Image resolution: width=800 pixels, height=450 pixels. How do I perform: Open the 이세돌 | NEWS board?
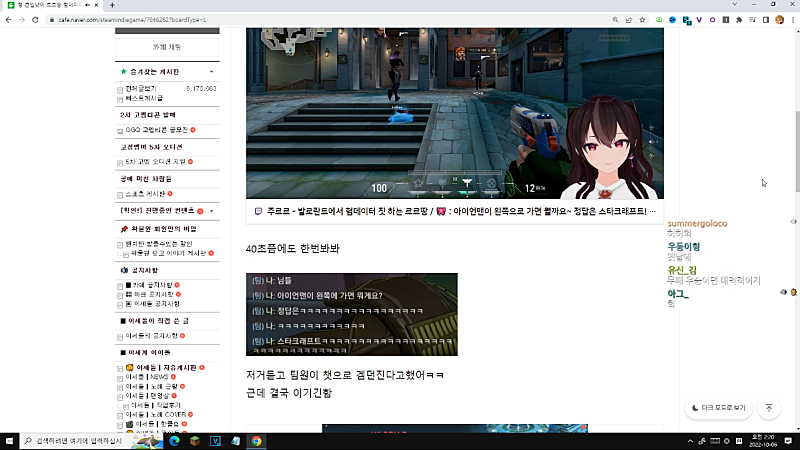pyautogui.click(x=147, y=377)
